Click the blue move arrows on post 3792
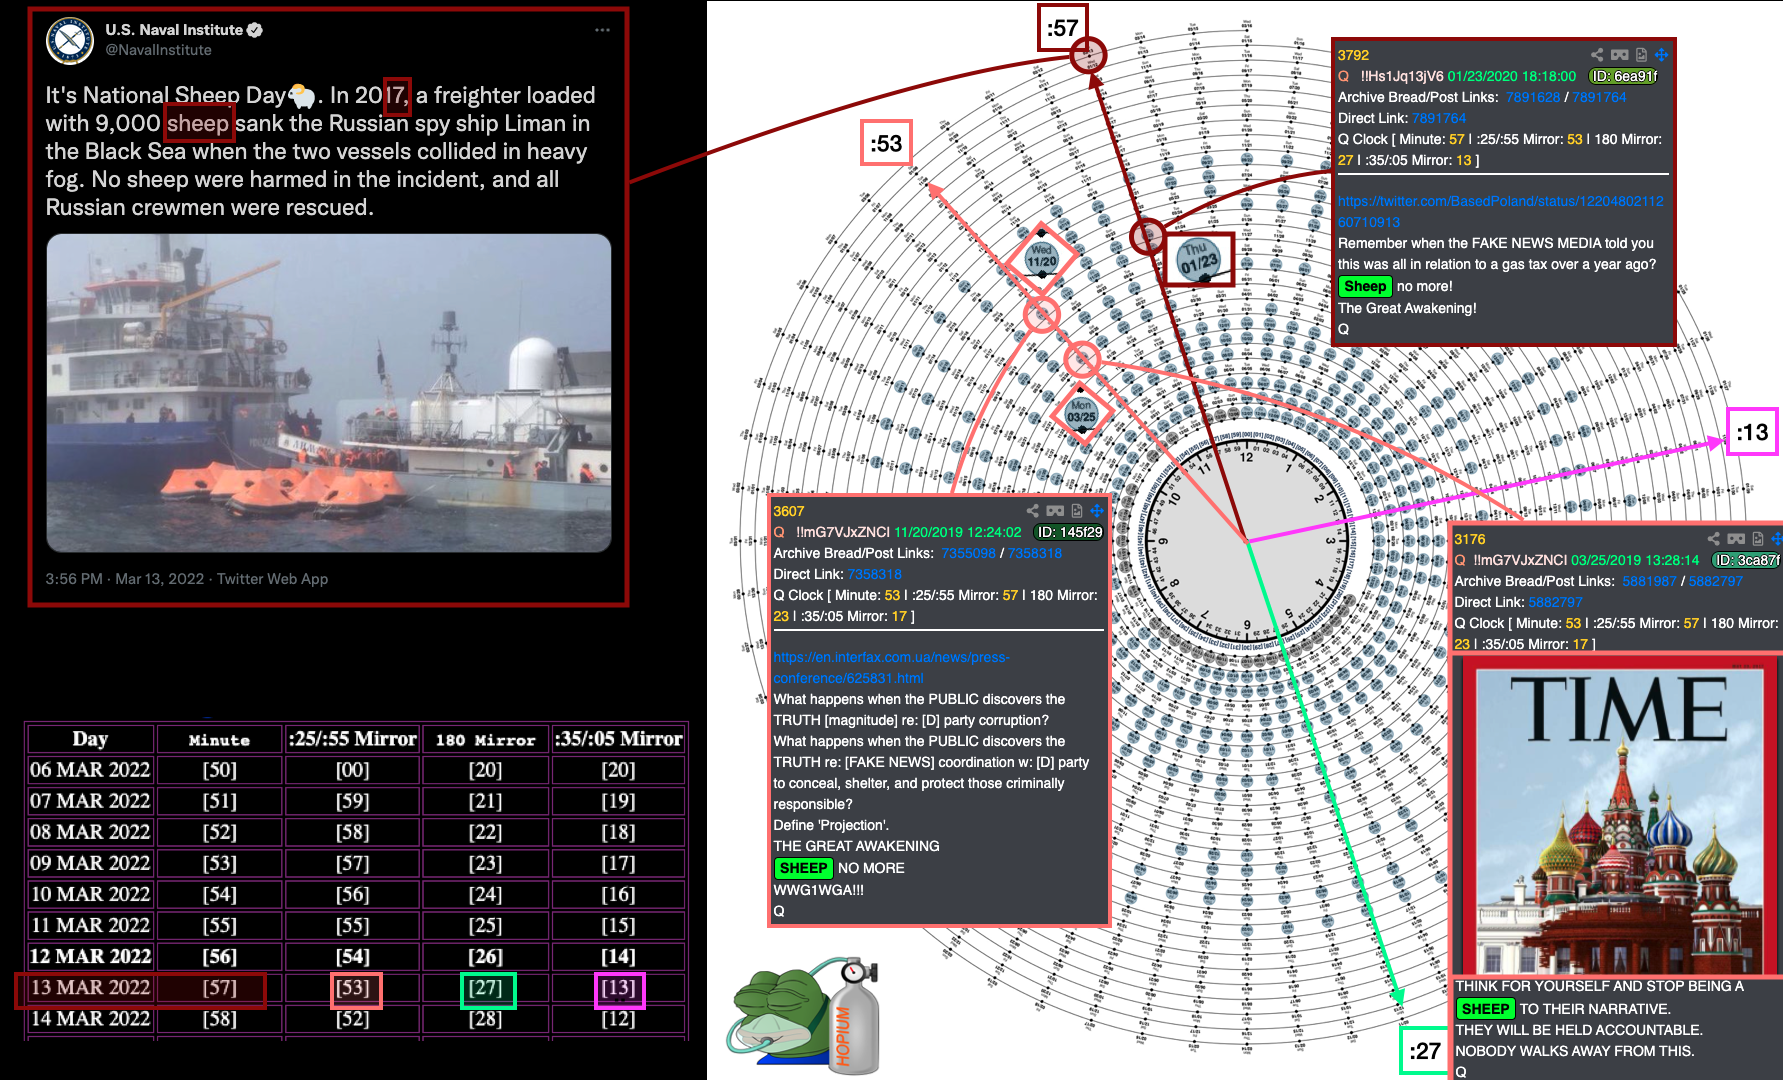Viewport: 1783px width, 1080px height. click(x=1661, y=55)
